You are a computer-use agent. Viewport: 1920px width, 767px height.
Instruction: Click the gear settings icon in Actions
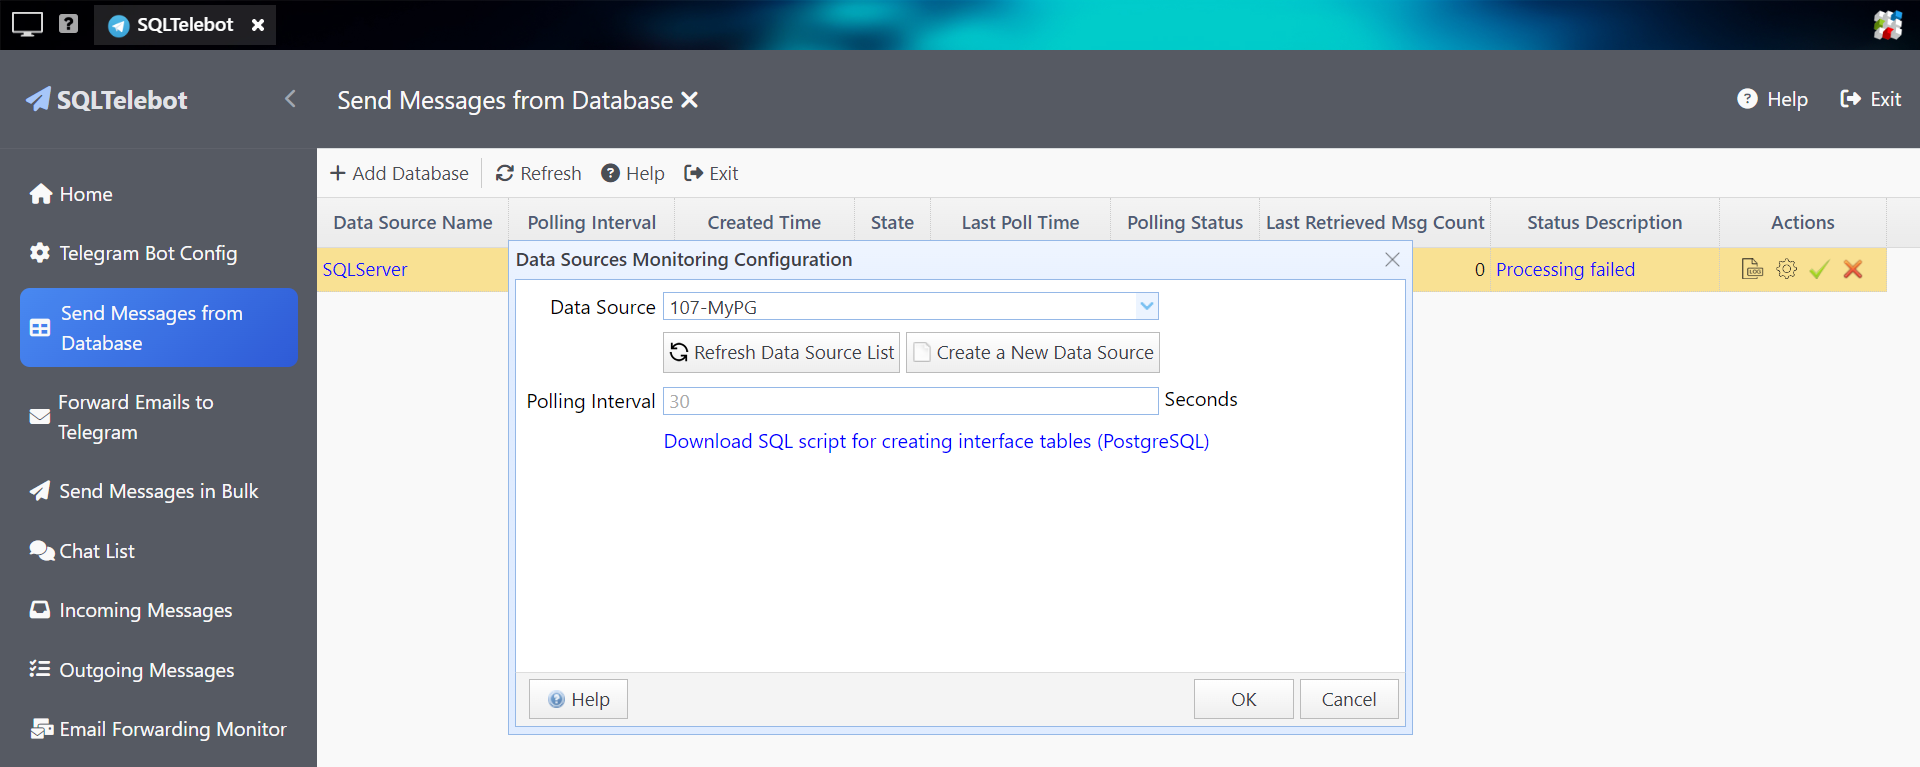(1786, 269)
